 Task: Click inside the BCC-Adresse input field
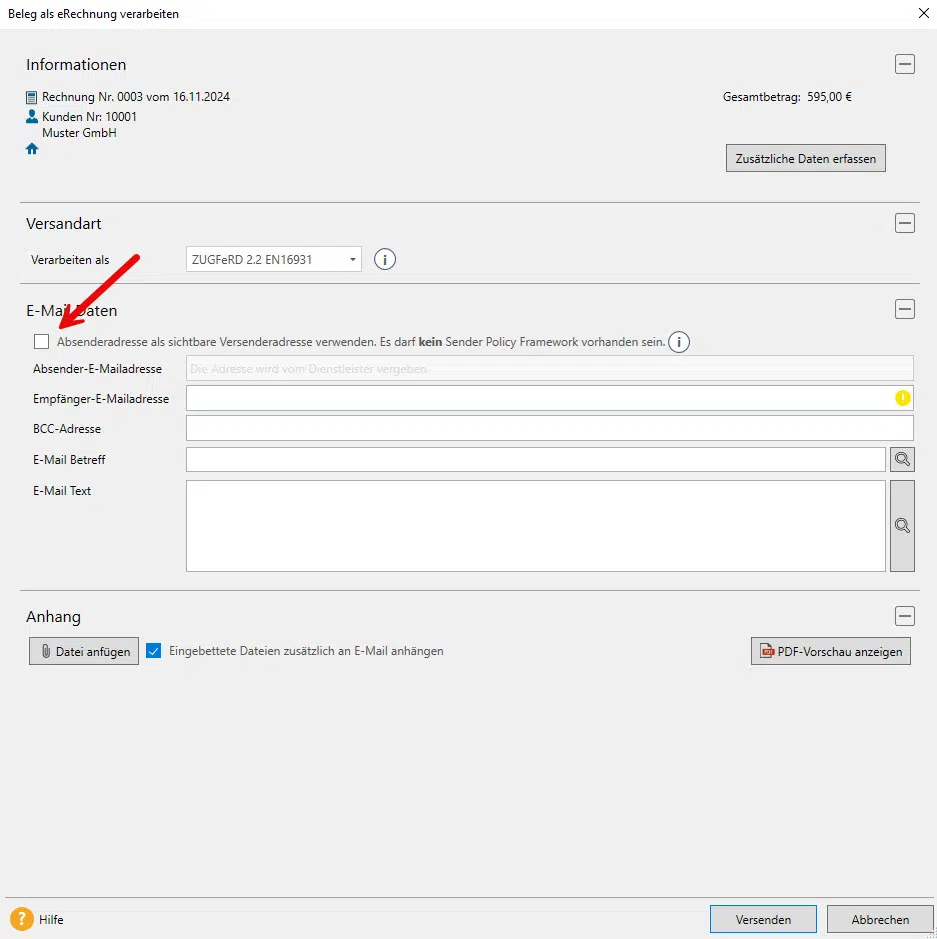tap(550, 428)
